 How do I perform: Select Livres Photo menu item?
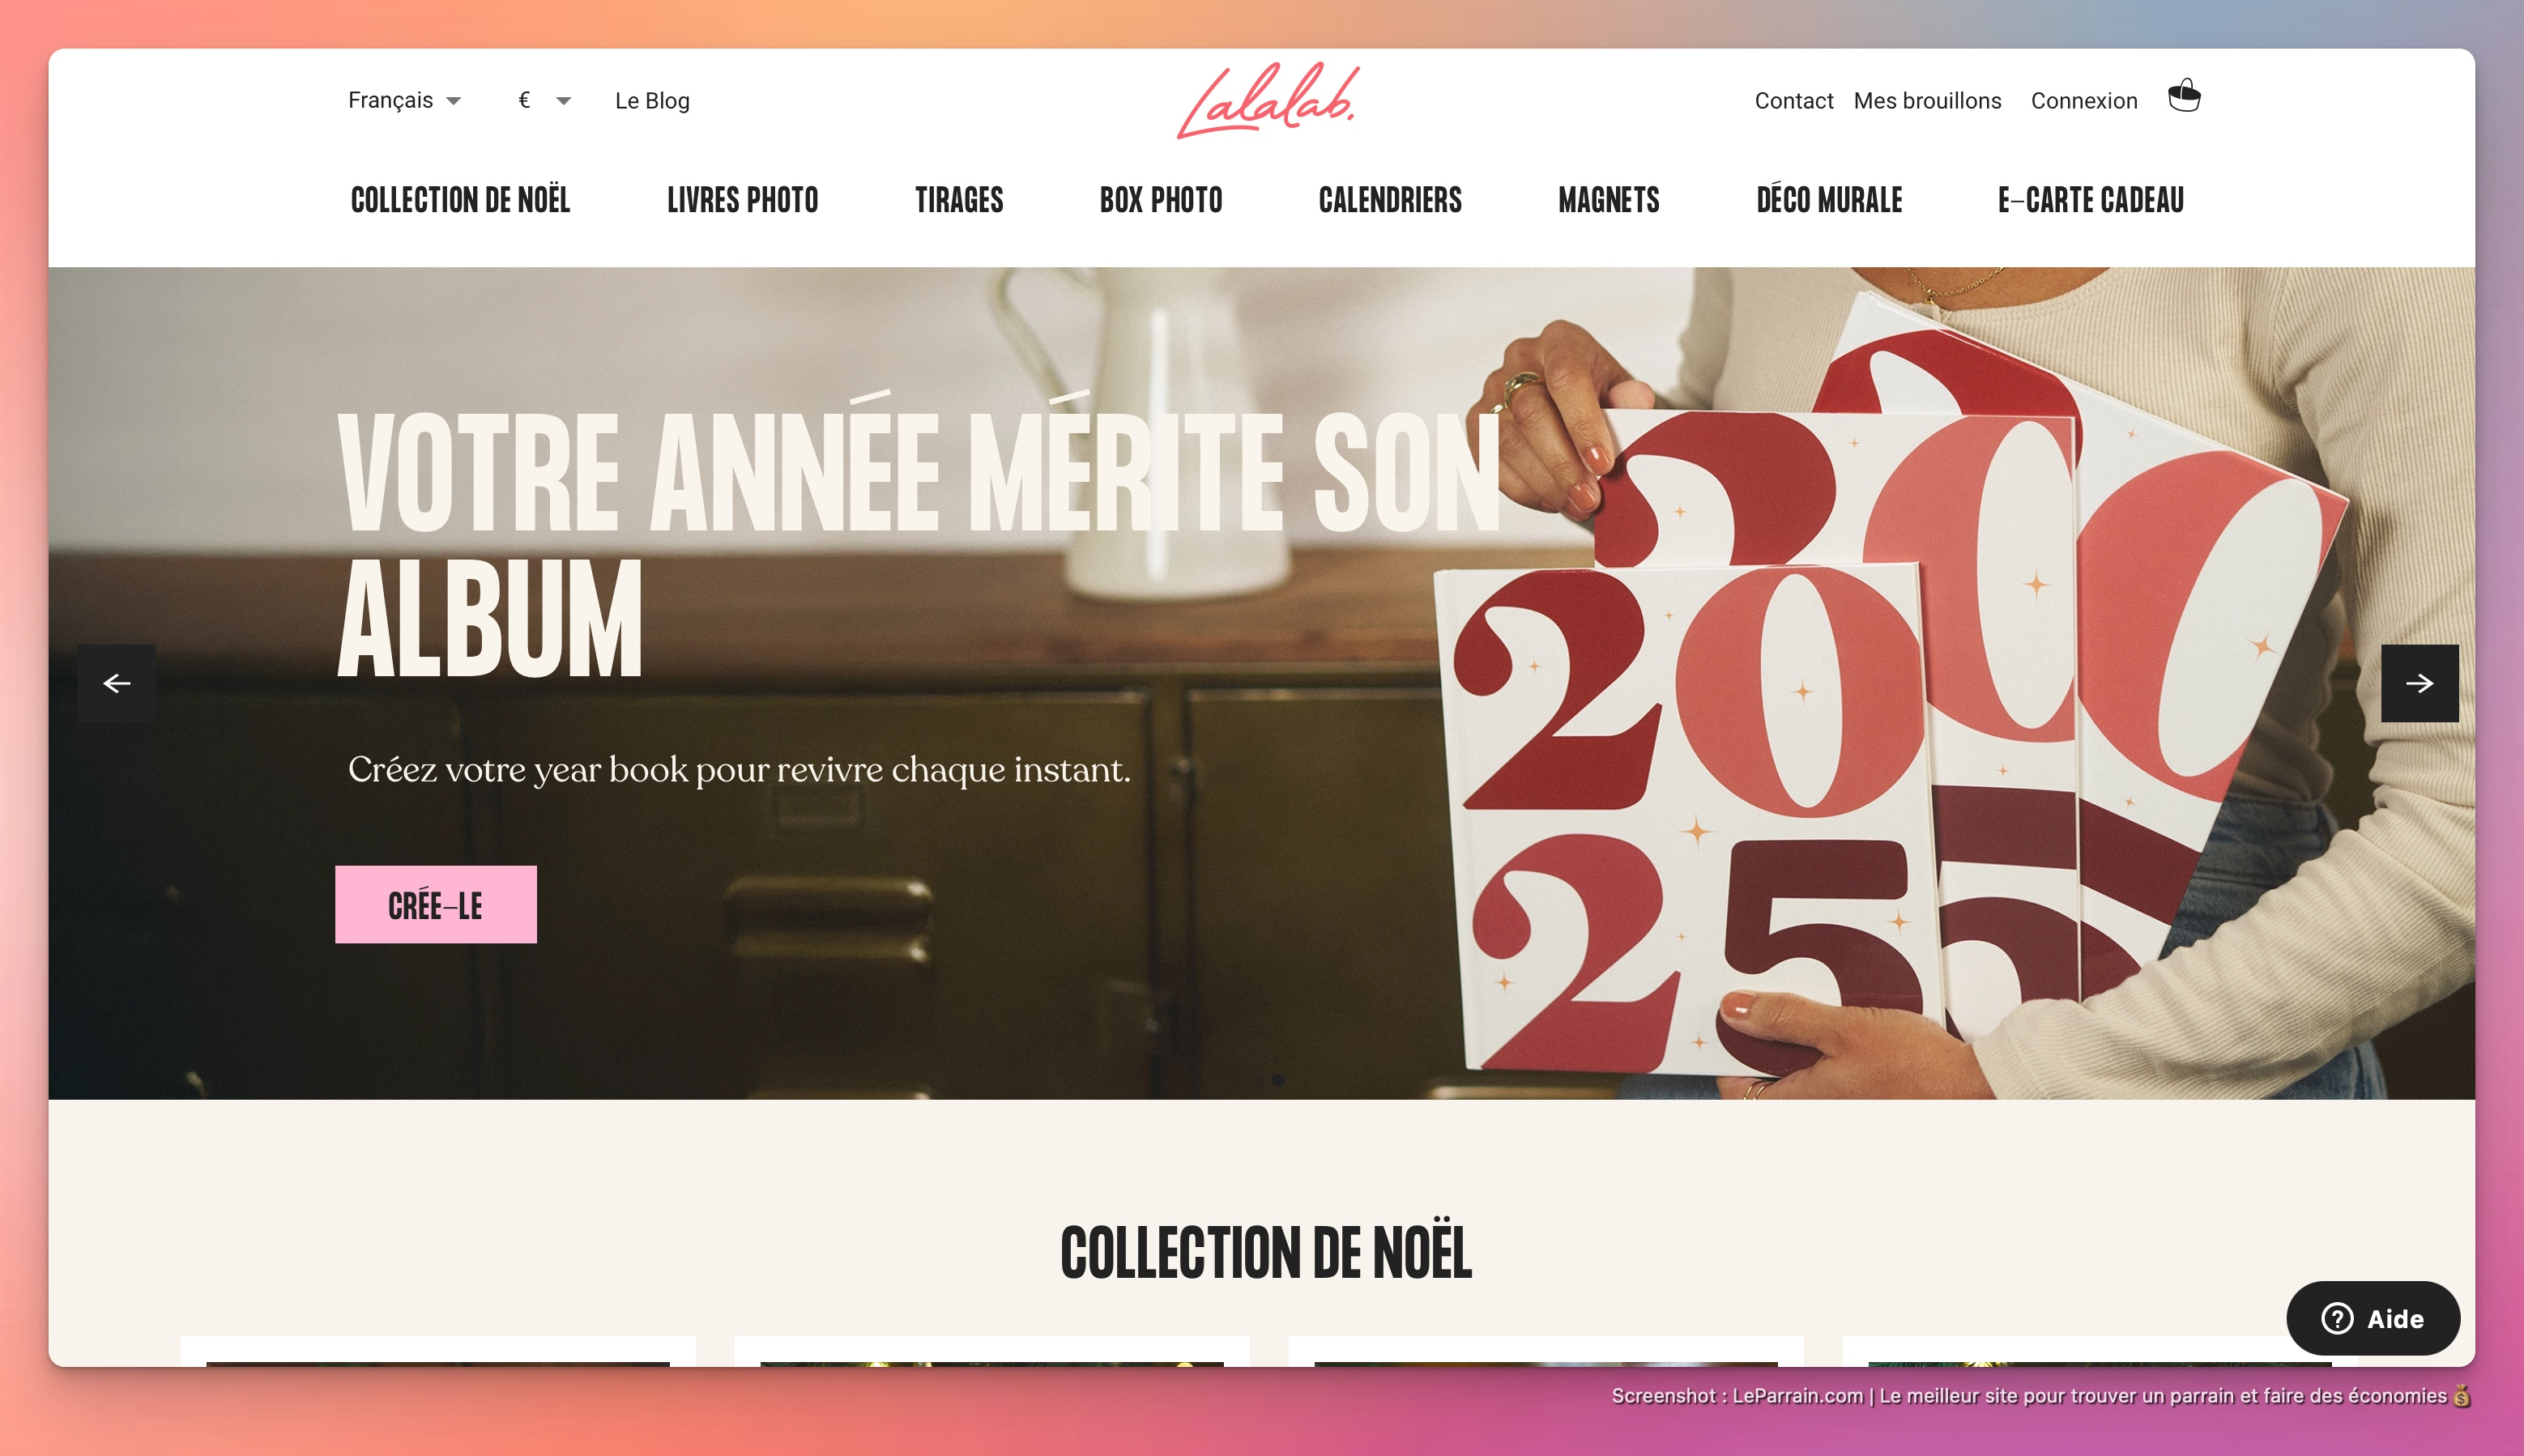(x=742, y=200)
